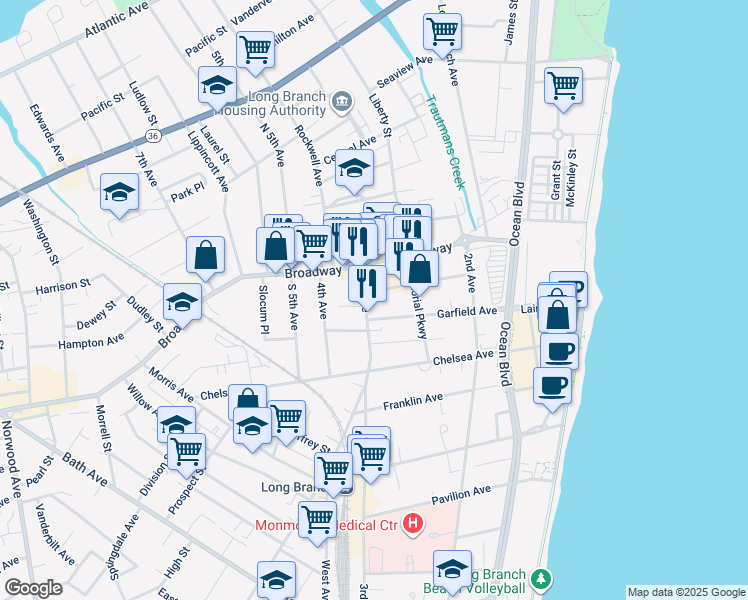Click the Harrison St street label
The image size is (748, 600).
[63, 287]
